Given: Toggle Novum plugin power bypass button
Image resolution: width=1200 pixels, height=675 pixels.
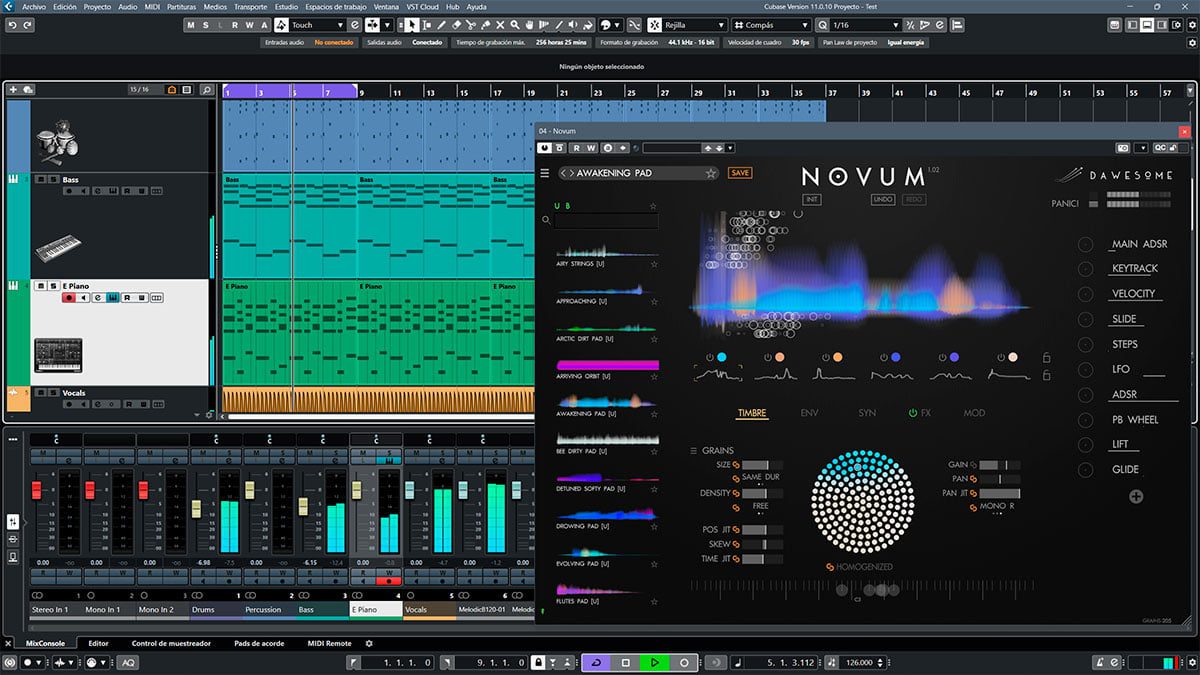Looking at the screenshot, I should click(x=545, y=148).
